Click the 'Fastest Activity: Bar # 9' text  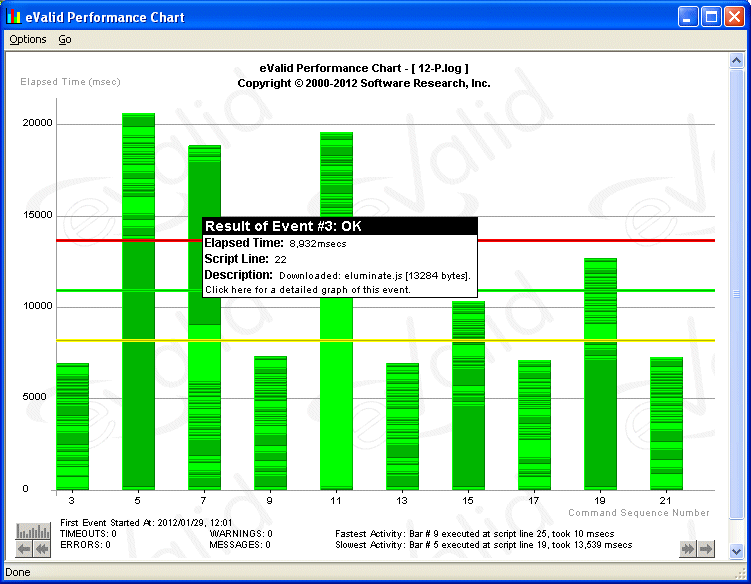pyautogui.click(x=475, y=534)
